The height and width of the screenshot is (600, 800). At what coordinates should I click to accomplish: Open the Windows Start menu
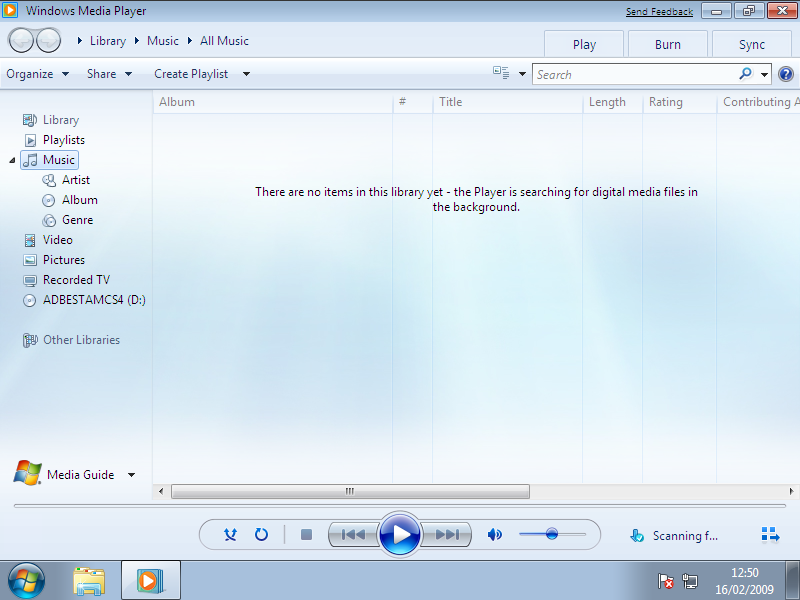click(26, 581)
